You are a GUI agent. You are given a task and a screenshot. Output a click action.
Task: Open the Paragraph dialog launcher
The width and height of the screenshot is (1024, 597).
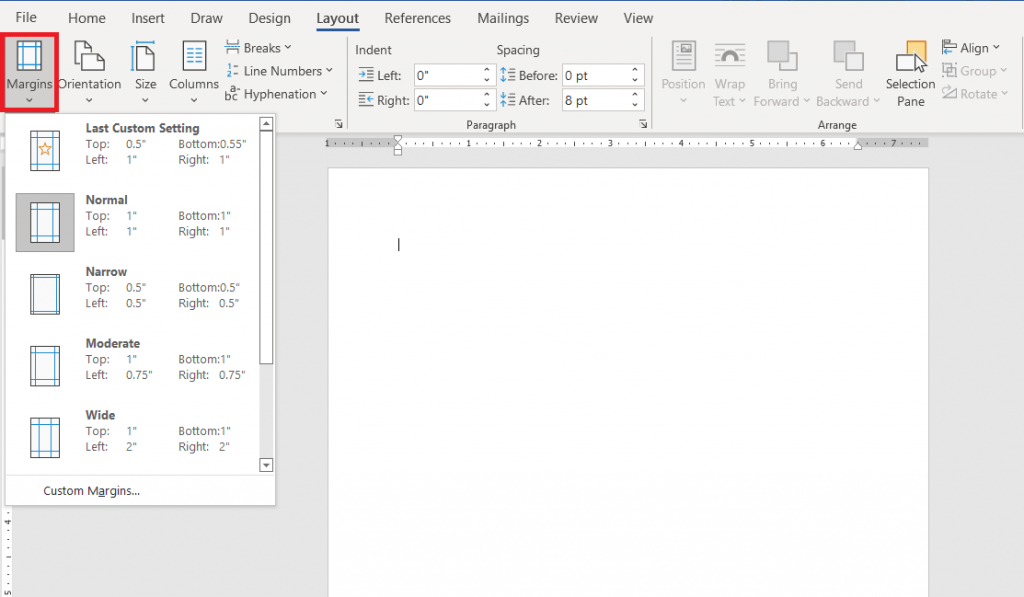point(644,124)
